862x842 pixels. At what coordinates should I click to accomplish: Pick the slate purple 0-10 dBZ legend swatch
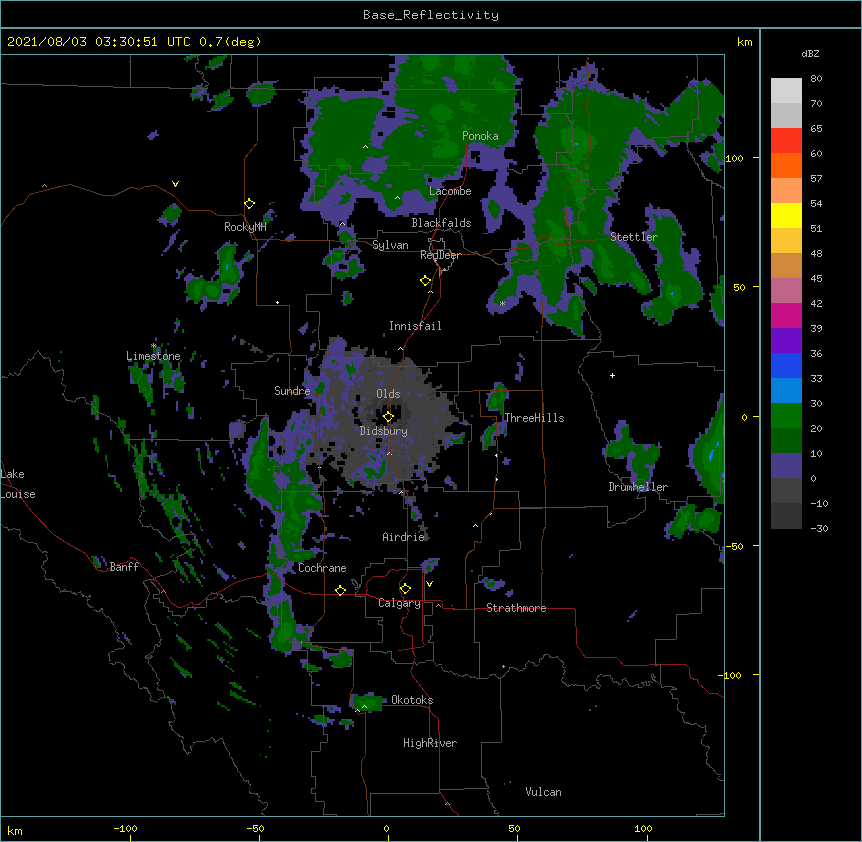[x=786, y=466]
